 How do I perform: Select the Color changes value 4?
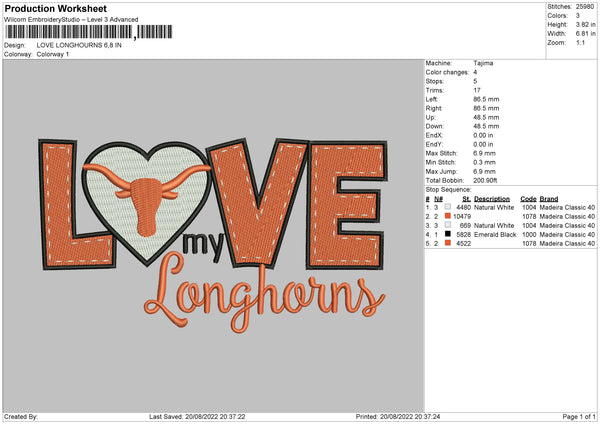[x=475, y=72]
